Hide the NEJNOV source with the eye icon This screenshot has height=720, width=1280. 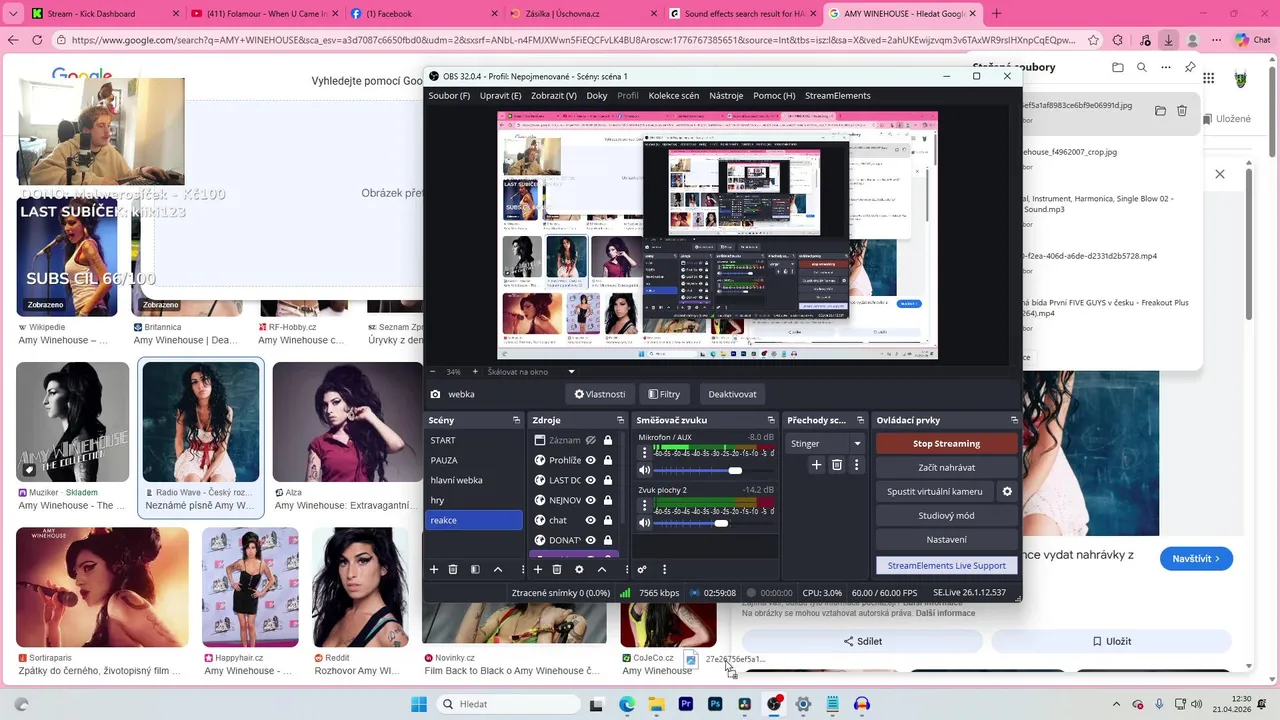point(591,500)
